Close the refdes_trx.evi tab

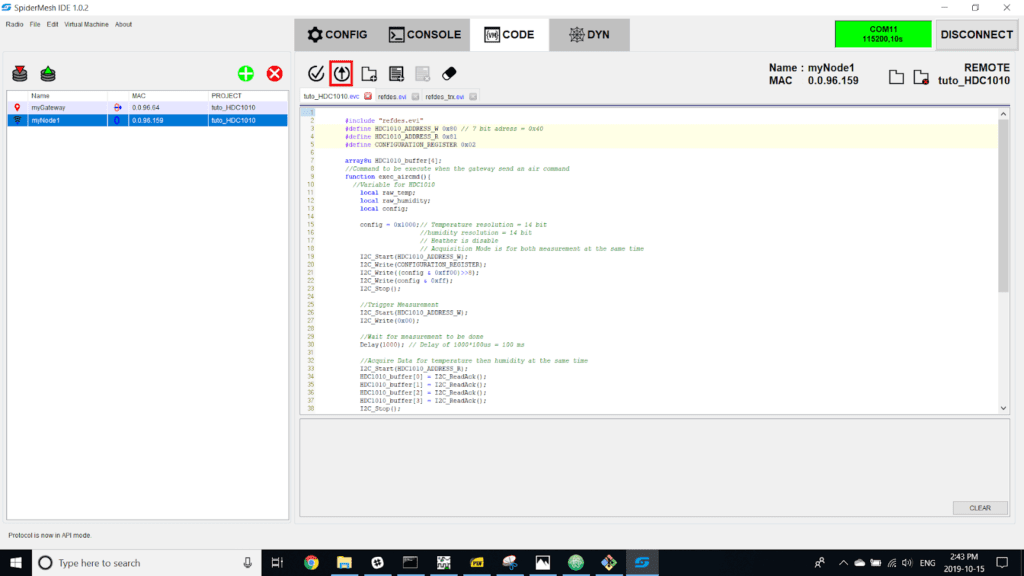pos(473,96)
